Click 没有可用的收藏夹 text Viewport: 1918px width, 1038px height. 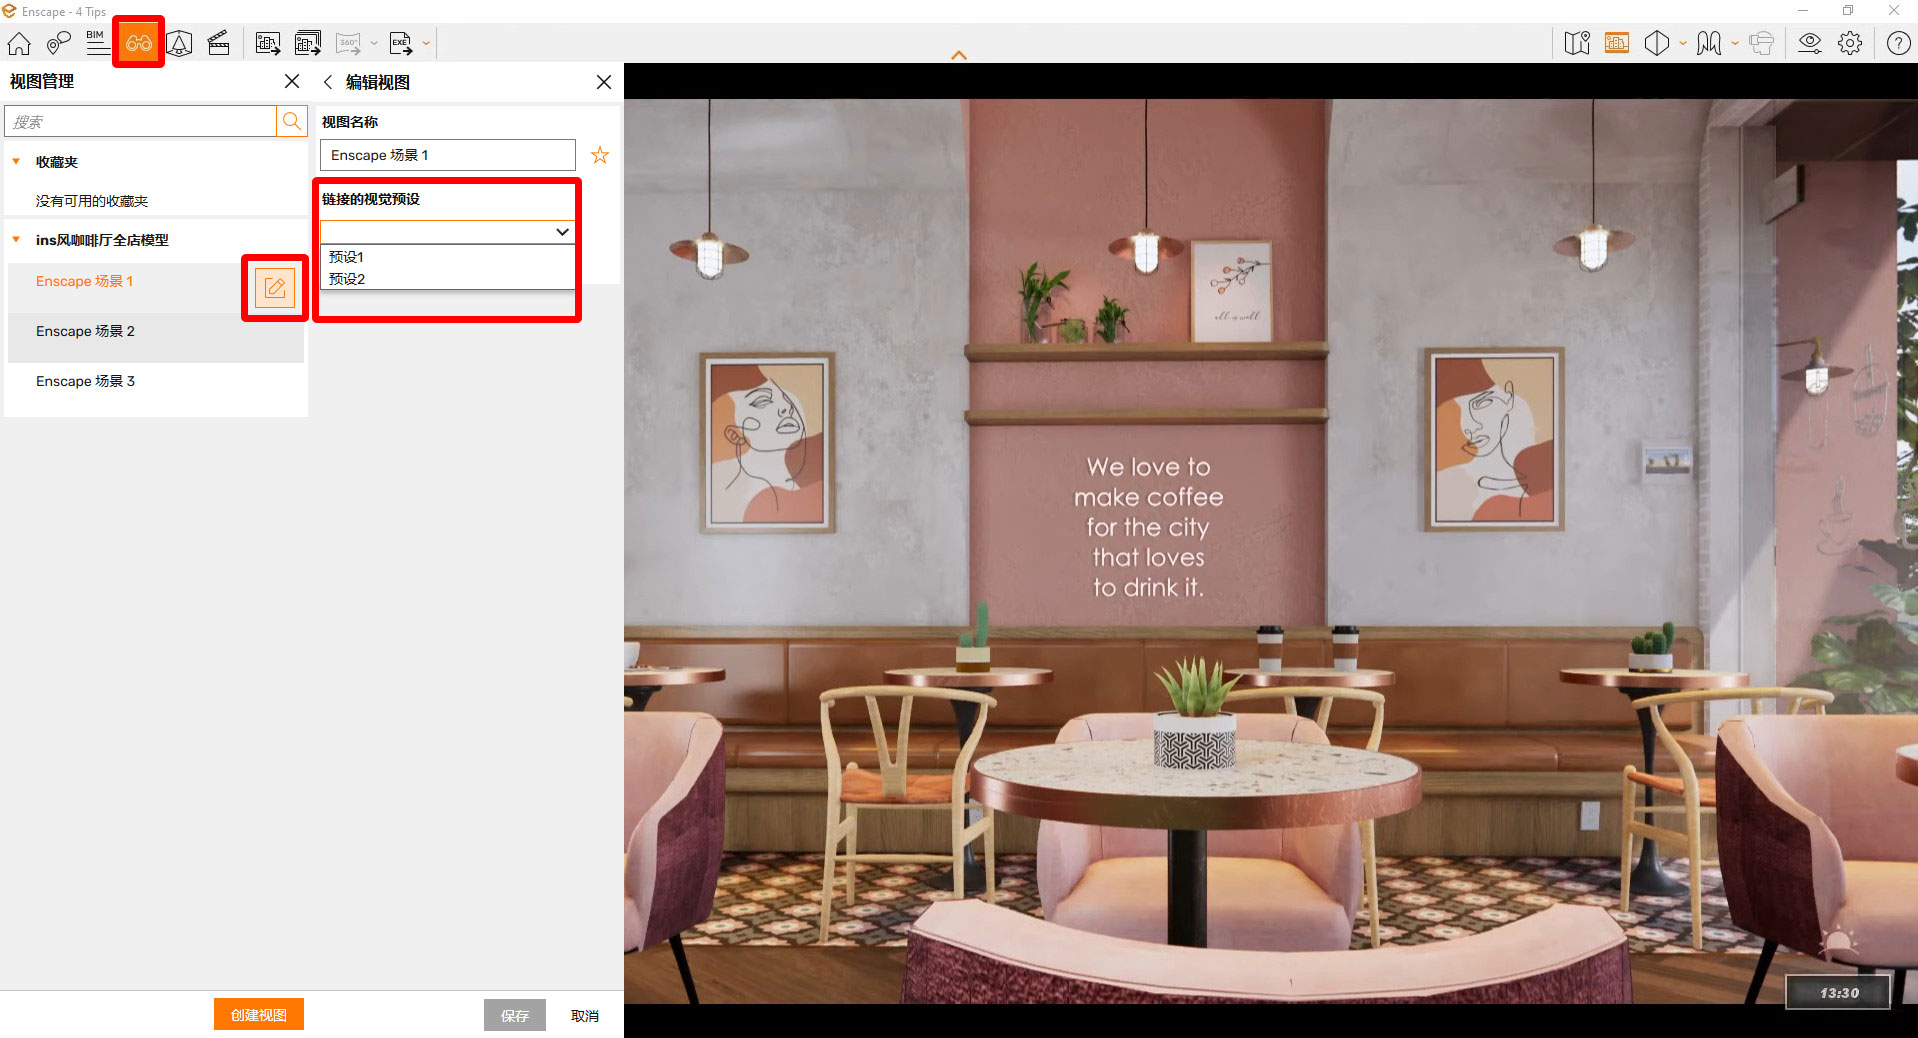[92, 201]
